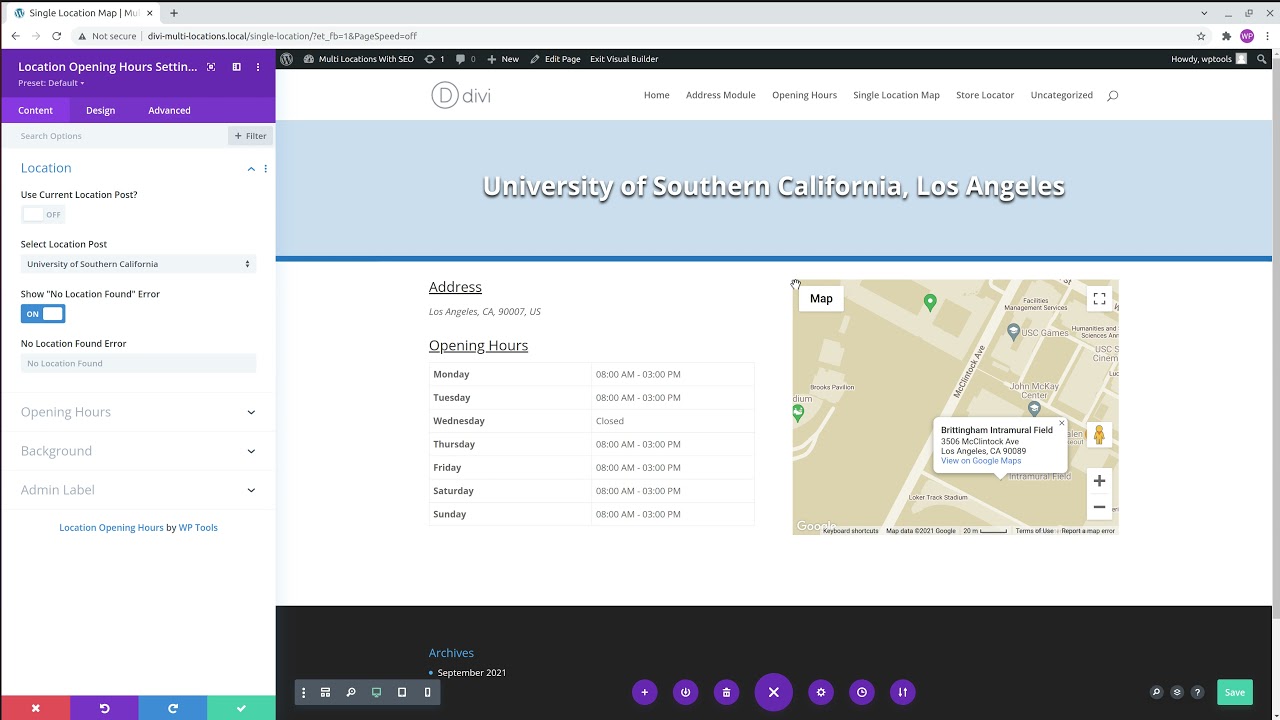The width and height of the screenshot is (1280, 720).
Task: Click the site header search icon
Action: (x=1112, y=95)
